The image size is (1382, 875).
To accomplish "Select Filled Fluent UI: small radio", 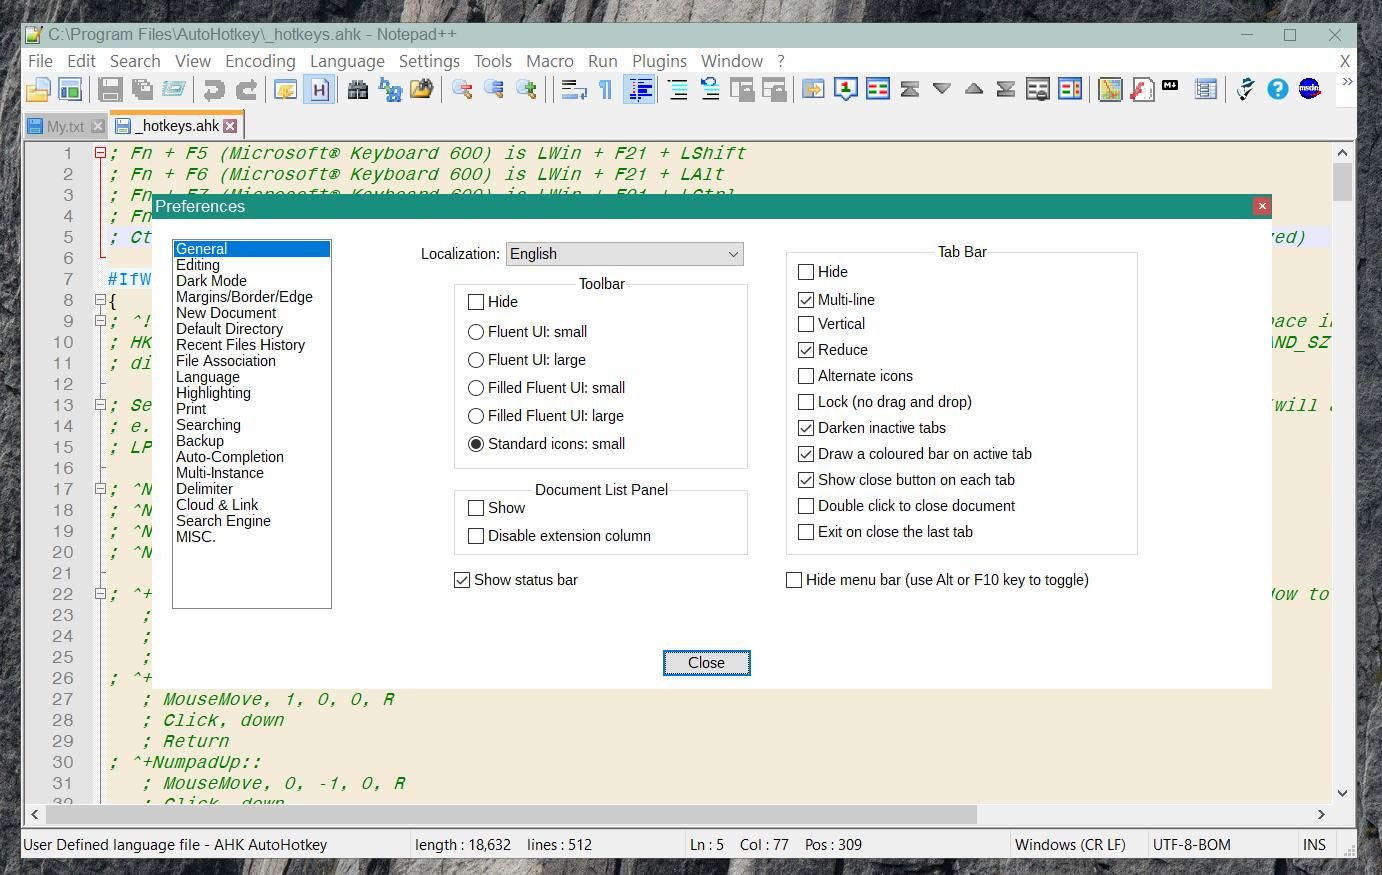I will [476, 388].
